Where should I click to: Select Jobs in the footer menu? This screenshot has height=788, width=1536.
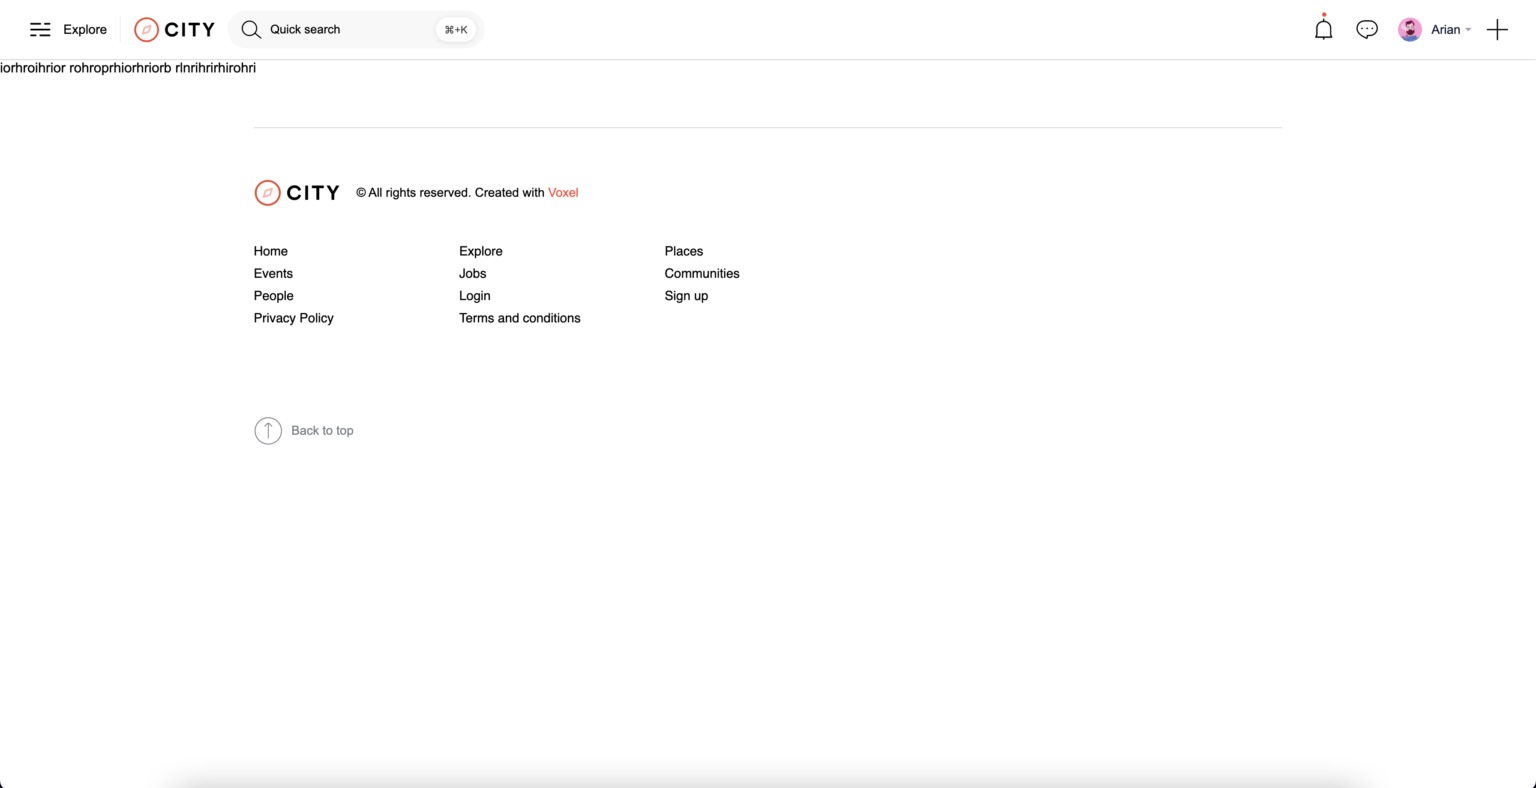click(x=473, y=274)
